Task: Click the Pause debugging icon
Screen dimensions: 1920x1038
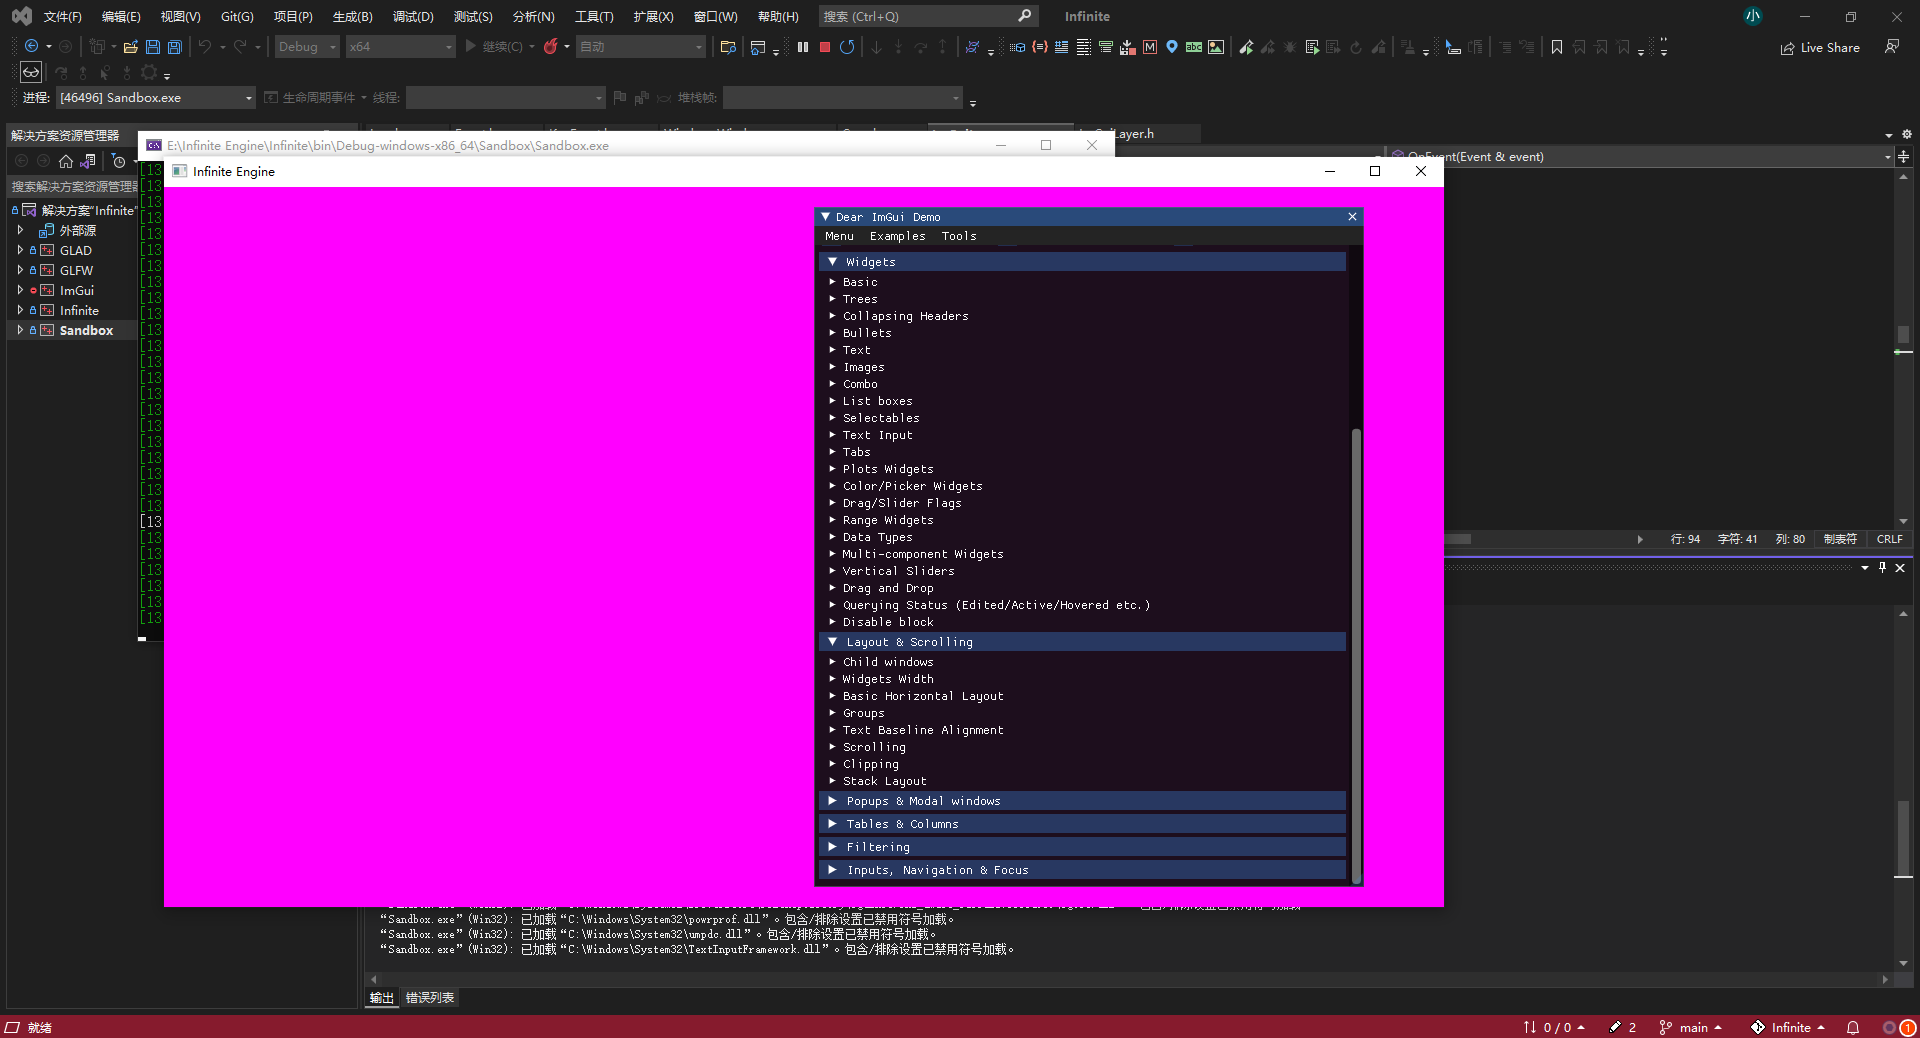Action: [x=803, y=47]
